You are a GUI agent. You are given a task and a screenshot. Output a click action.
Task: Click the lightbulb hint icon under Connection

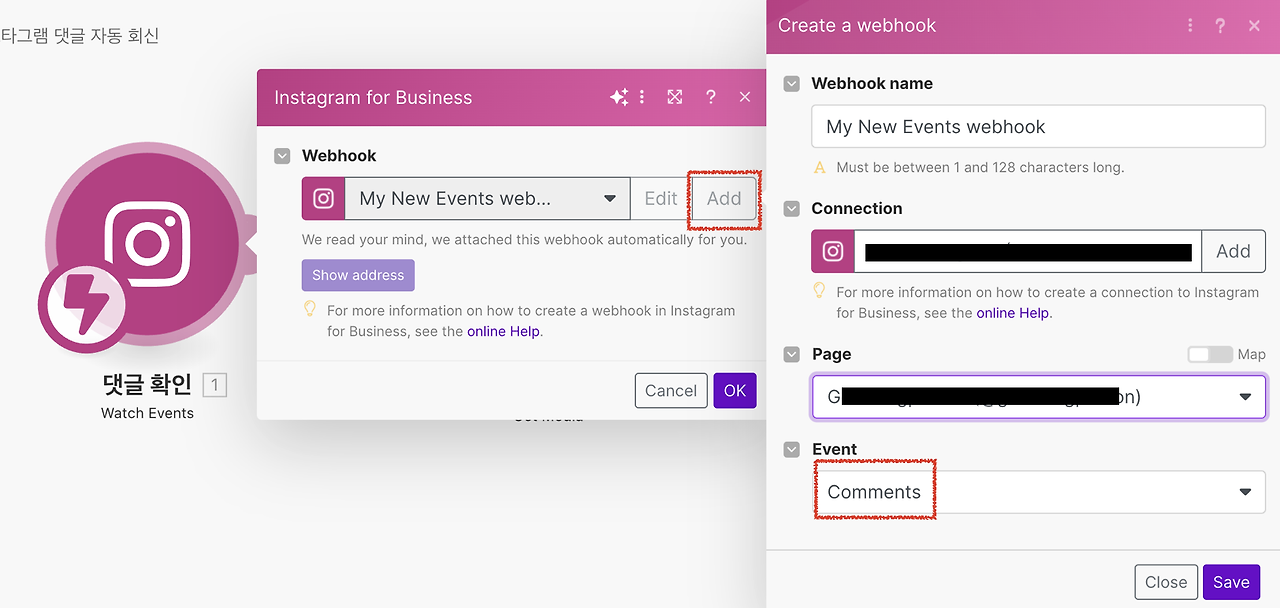pos(820,291)
